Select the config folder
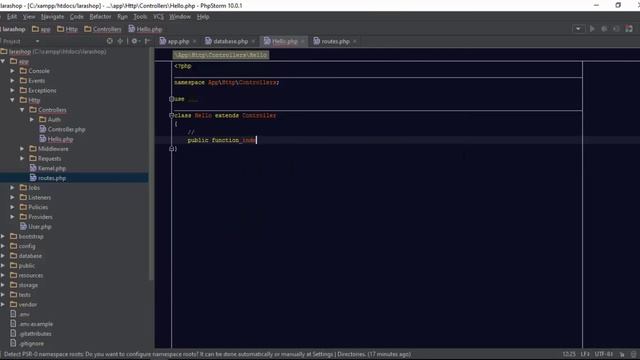The height and width of the screenshot is (360, 640). tap(22, 246)
